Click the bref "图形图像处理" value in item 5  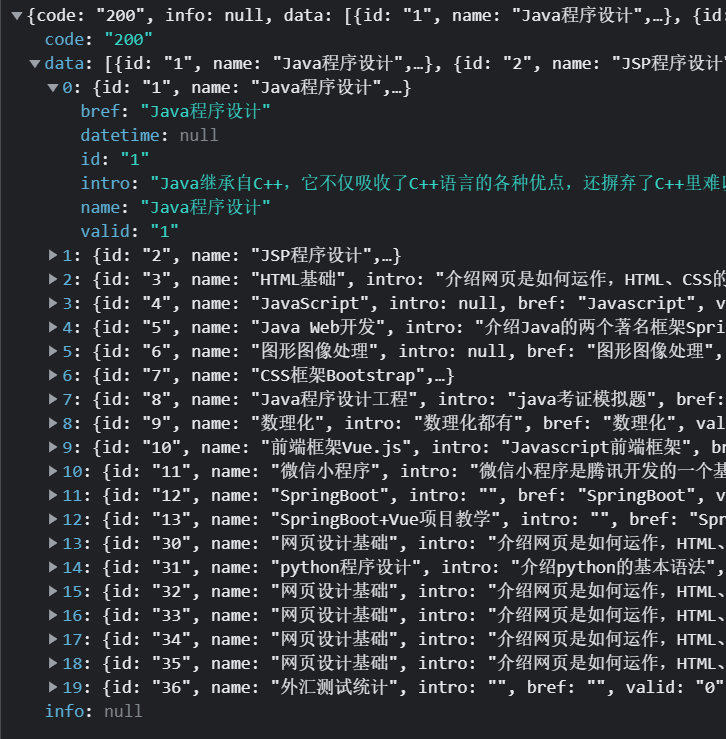651,351
